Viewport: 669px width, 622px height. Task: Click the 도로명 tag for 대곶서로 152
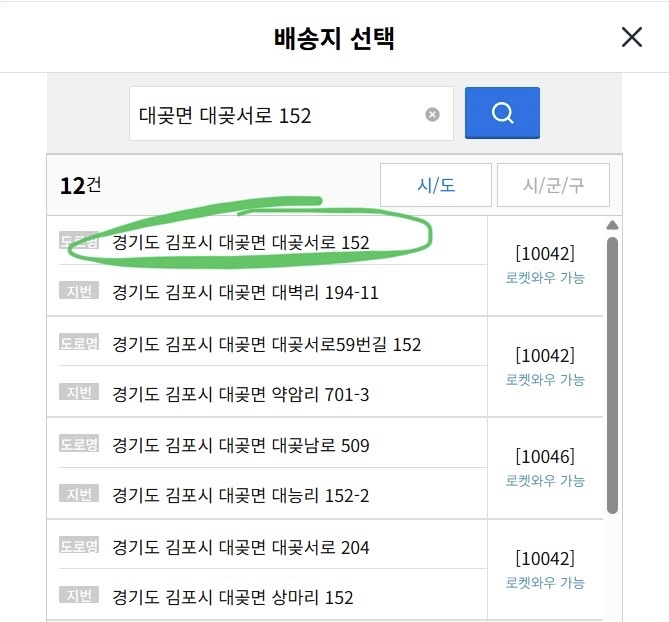coord(79,241)
